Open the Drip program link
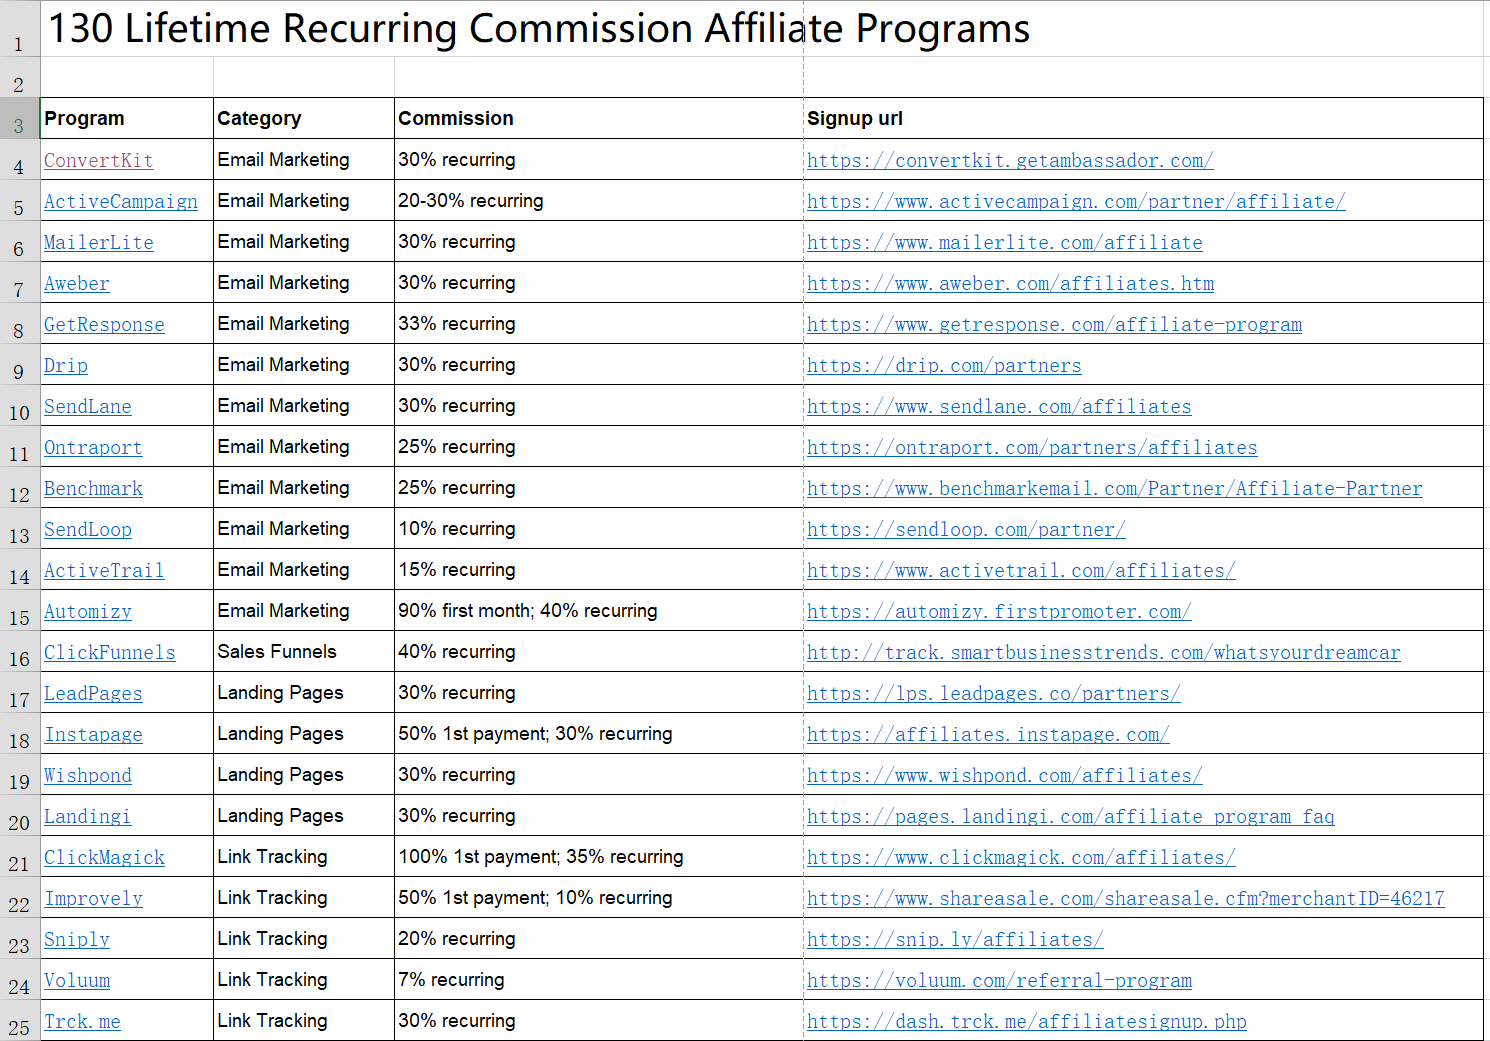Screen dimensions: 1490x1041 (x=65, y=365)
